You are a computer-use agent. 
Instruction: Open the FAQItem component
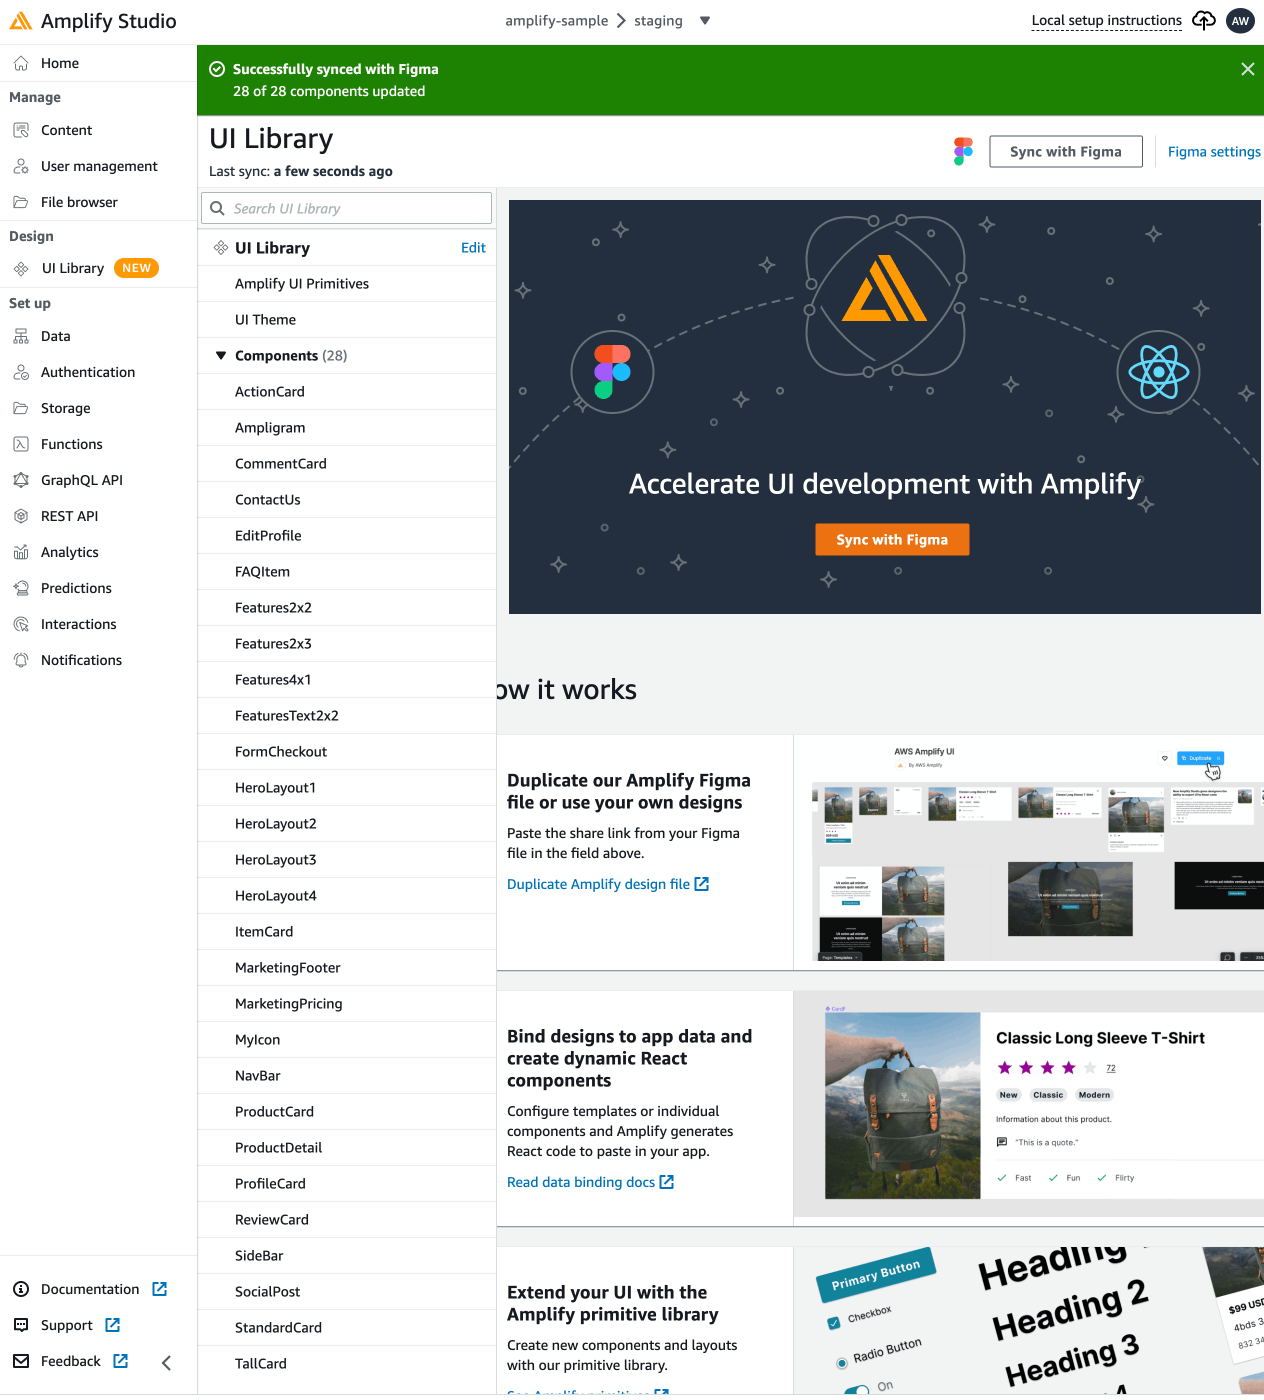[x=346, y=572]
